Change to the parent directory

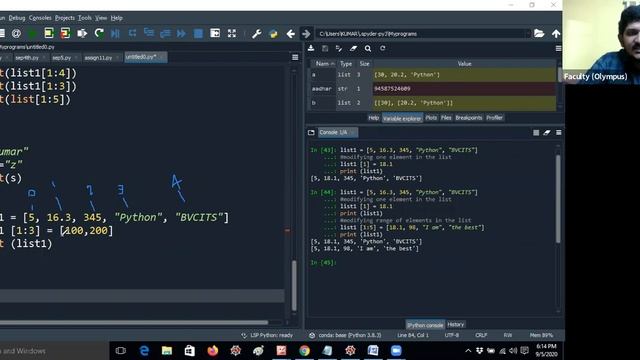(556, 33)
